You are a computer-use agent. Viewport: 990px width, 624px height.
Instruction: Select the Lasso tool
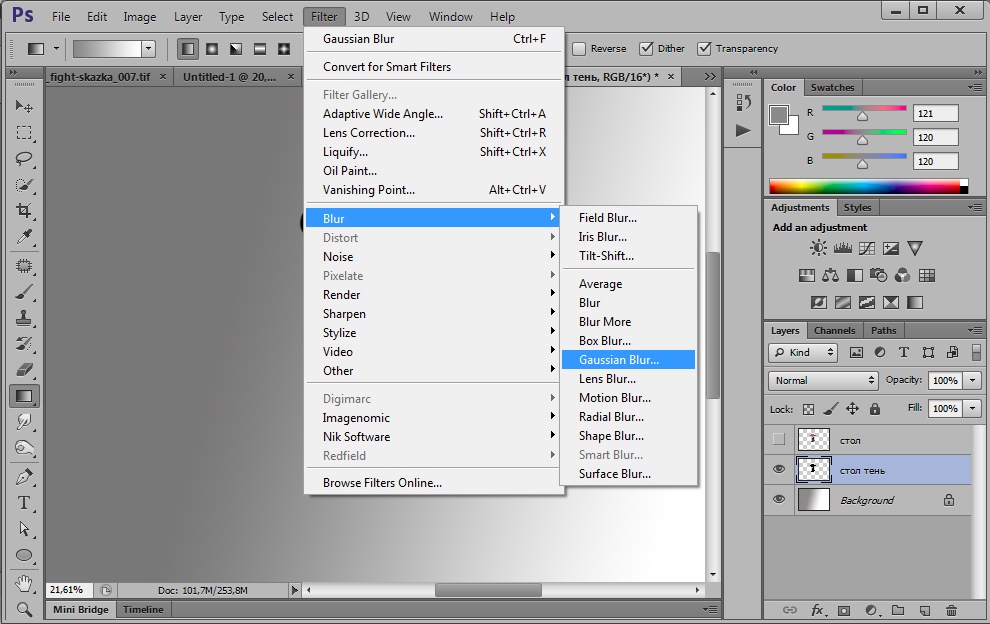point(24,159)
